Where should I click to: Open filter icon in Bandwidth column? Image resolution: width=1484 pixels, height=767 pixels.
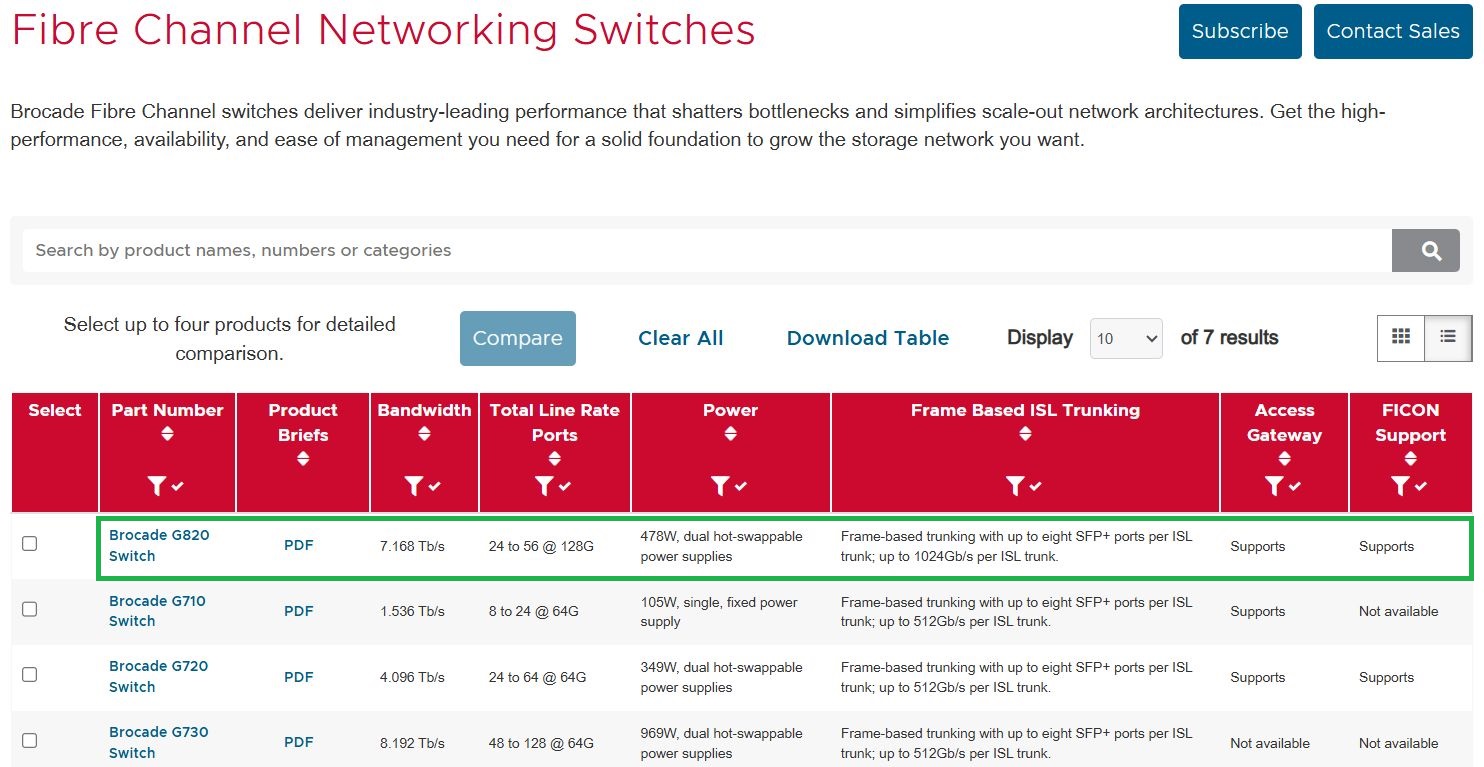pyautogui.click(x=414, y=486)
